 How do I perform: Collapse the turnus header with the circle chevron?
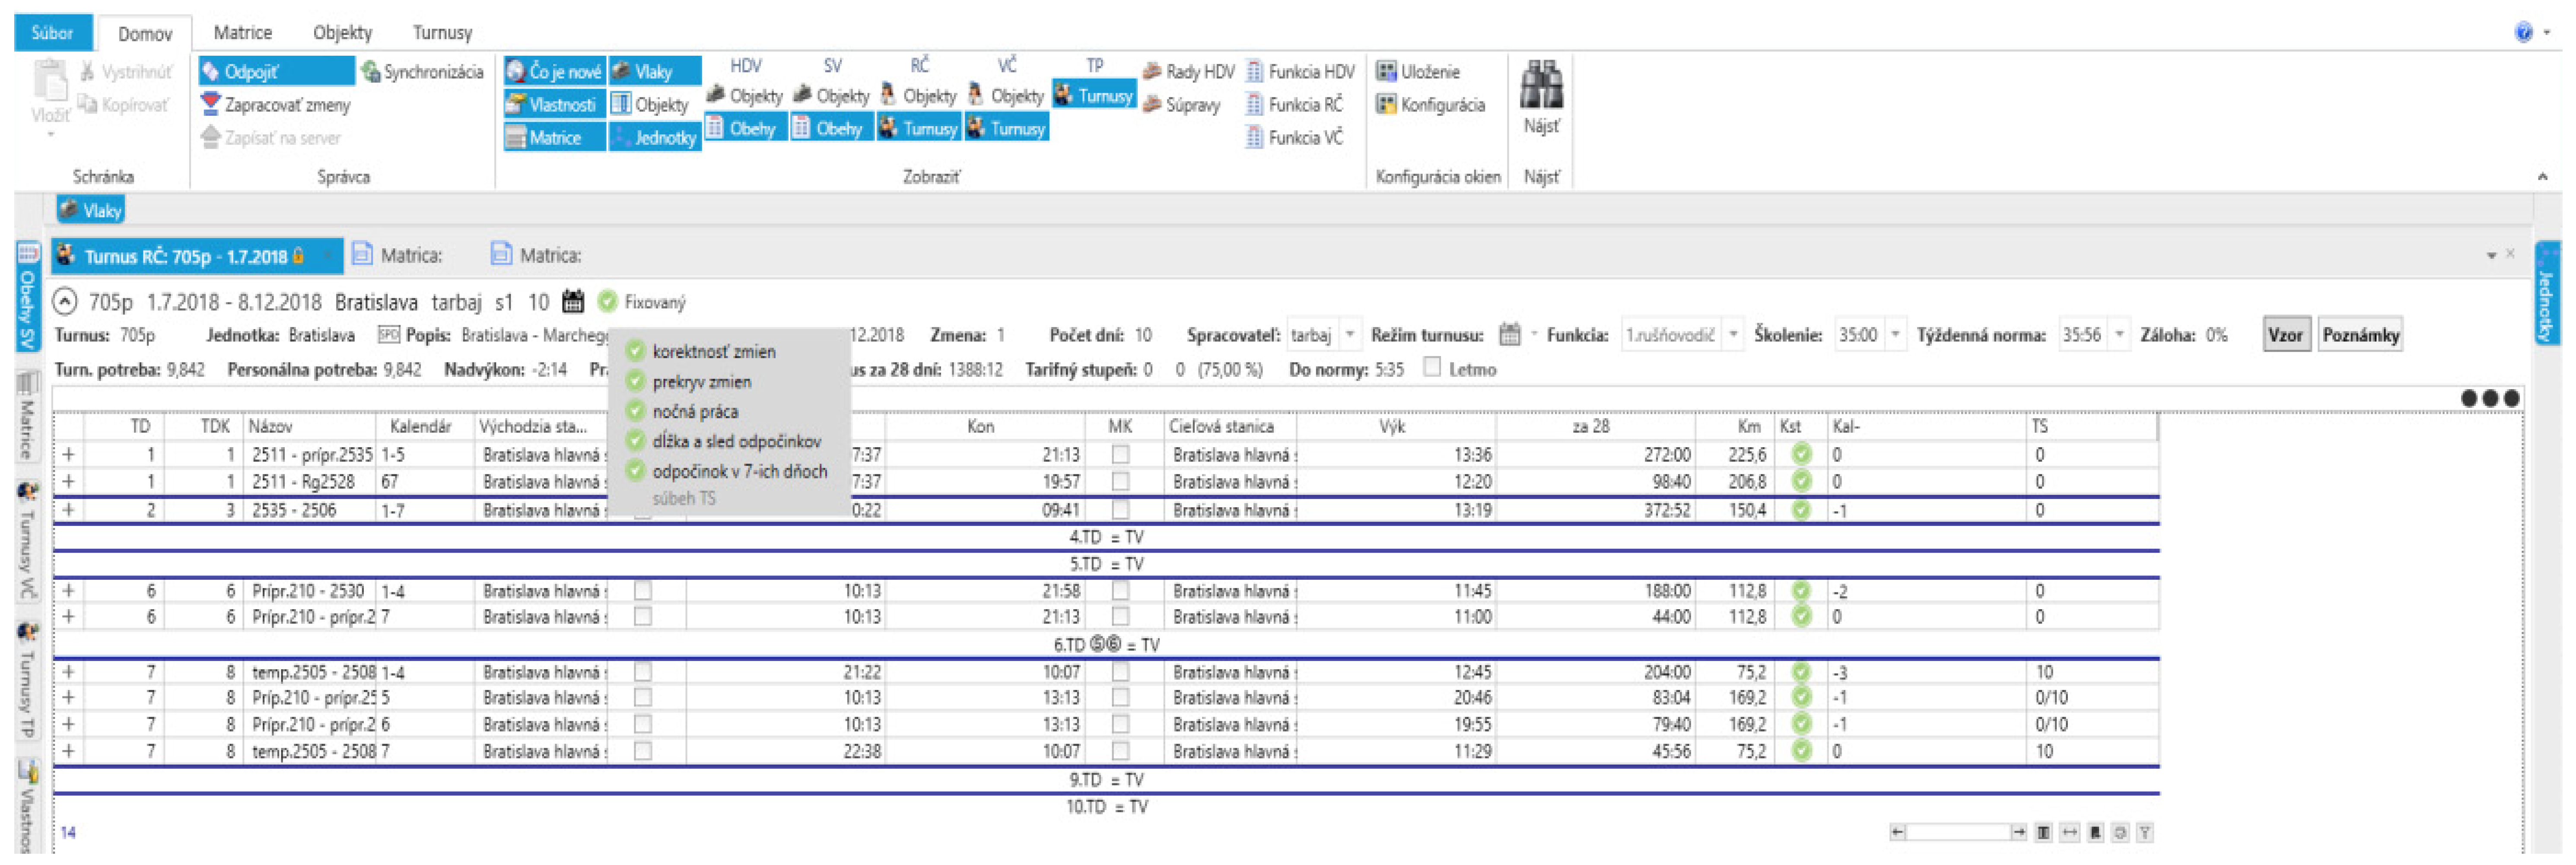tap(65, 302)
